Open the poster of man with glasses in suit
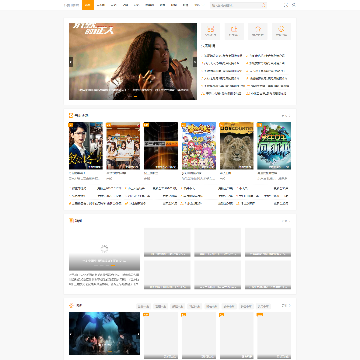360x360 pixels. coord(86,146)
